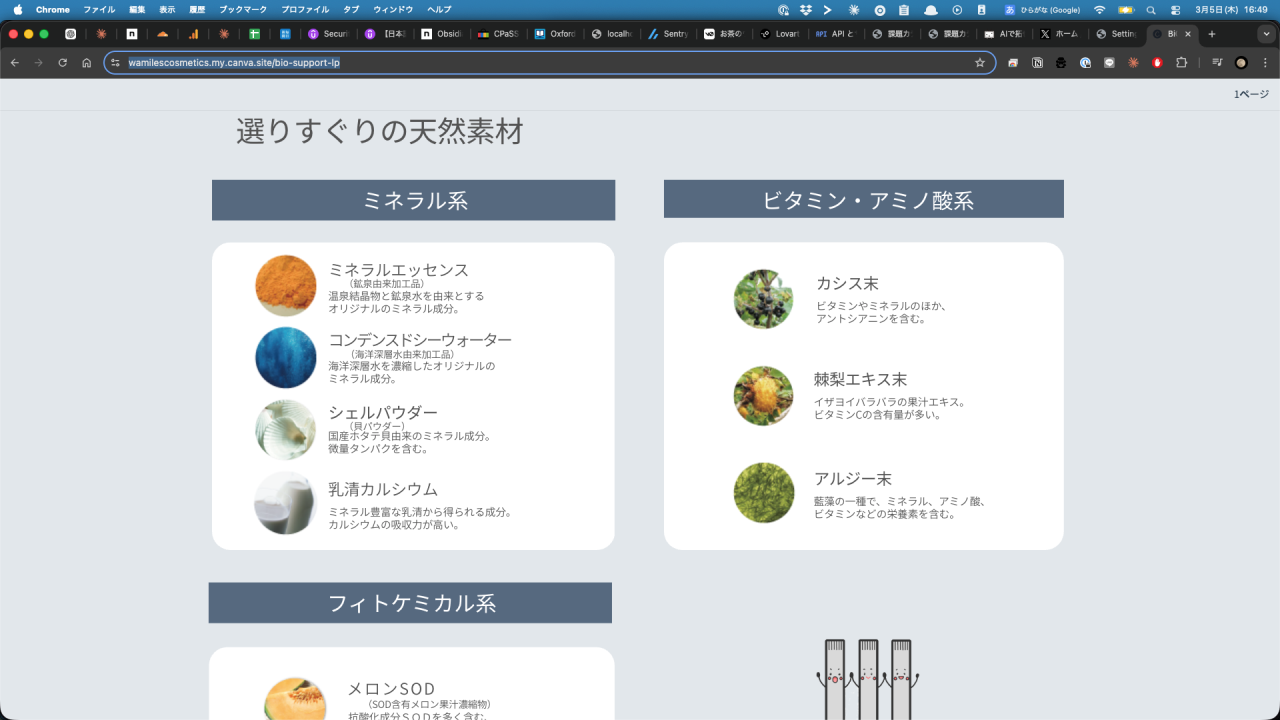
Task: Open the Notion Web Clipper extension
Action: (x=1037, y=62)
